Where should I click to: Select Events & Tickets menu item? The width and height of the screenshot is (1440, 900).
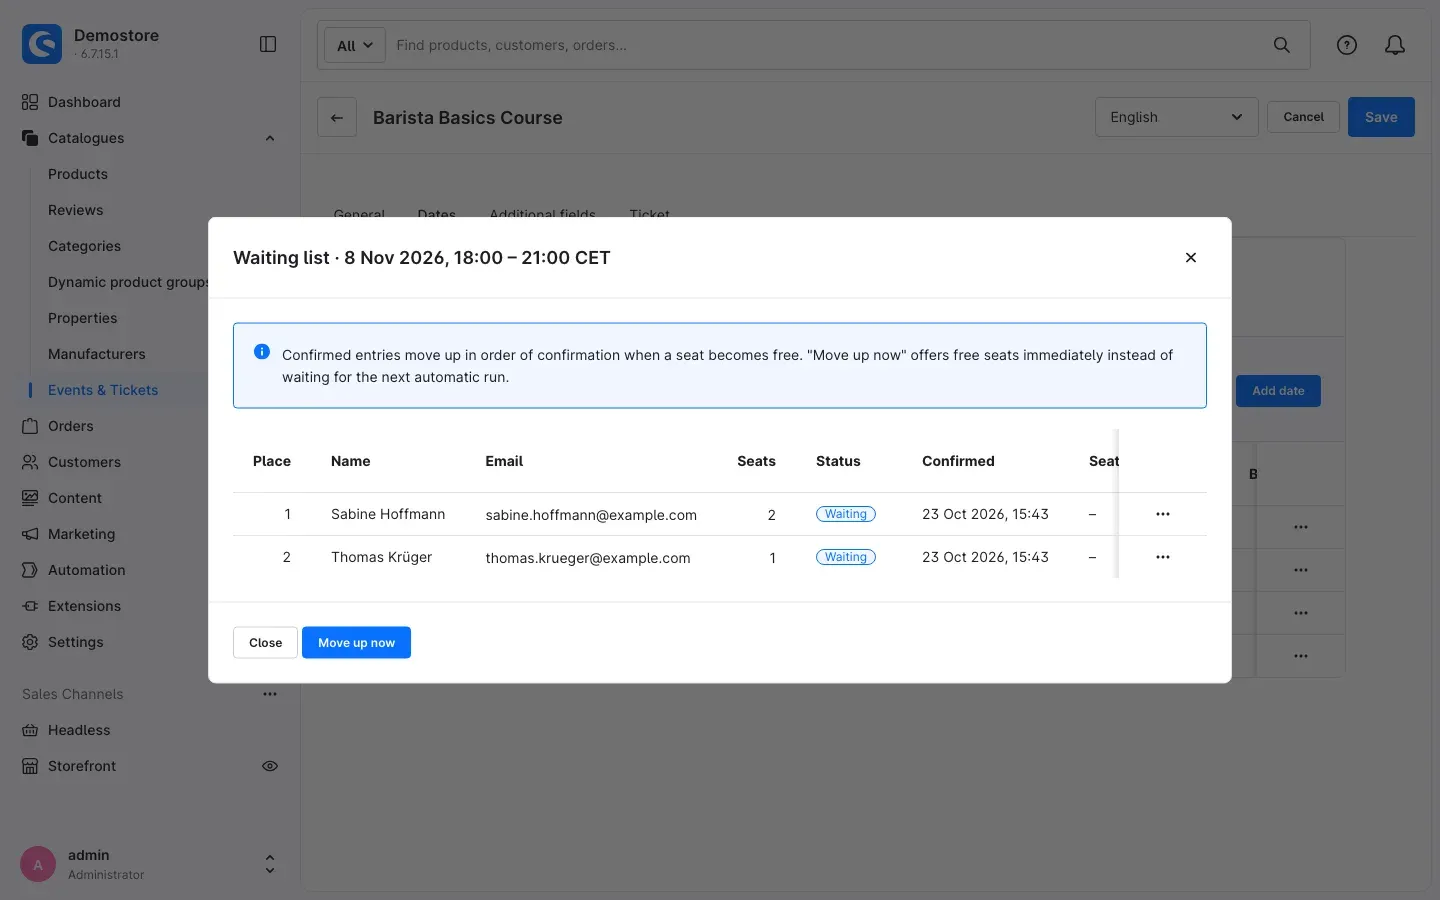103,390
